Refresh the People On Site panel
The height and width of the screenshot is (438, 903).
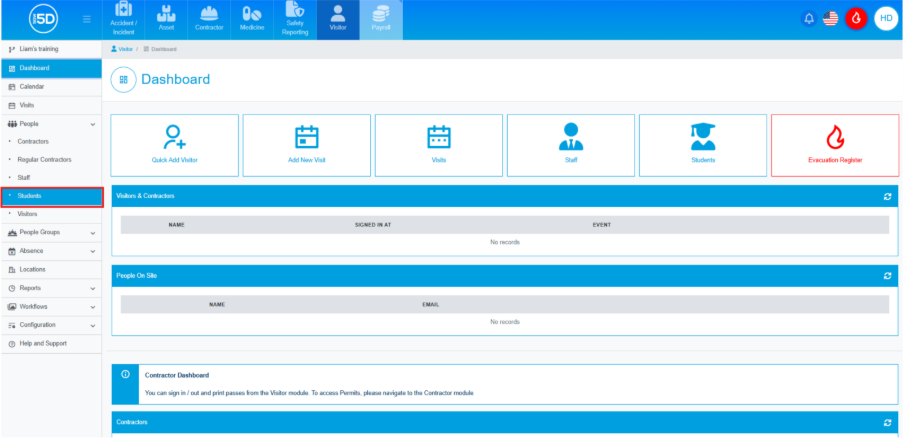887,275
